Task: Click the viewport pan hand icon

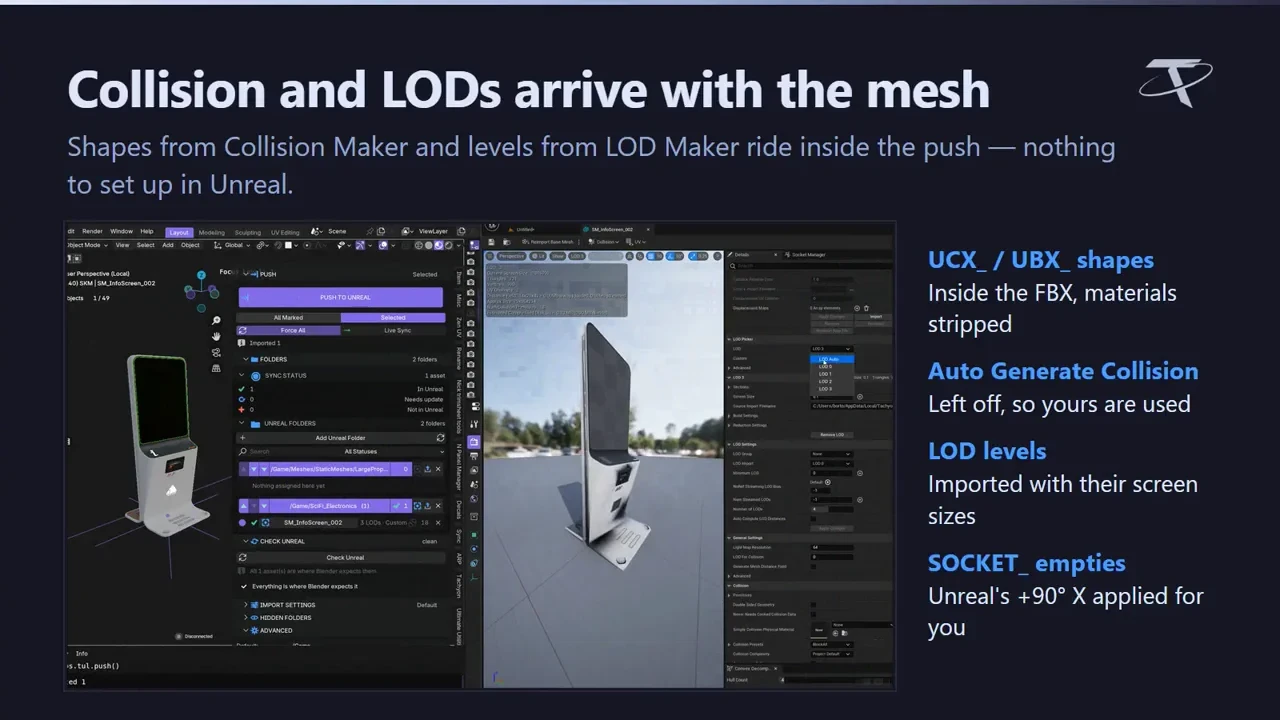Action: click(216, 337)
